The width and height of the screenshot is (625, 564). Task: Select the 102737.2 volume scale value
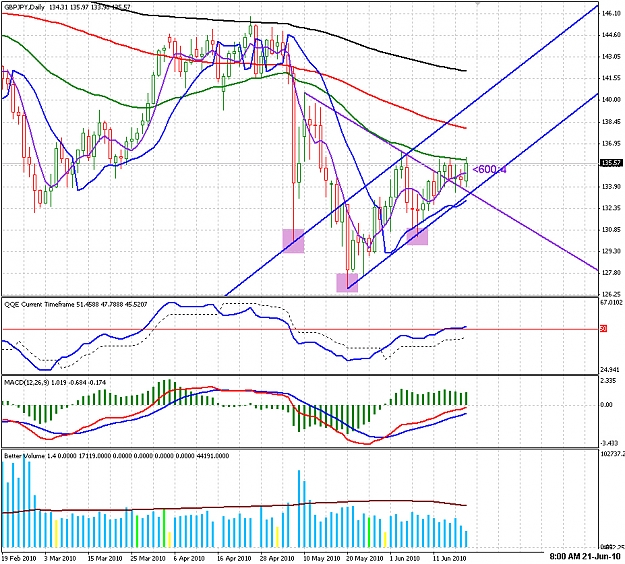613,454
